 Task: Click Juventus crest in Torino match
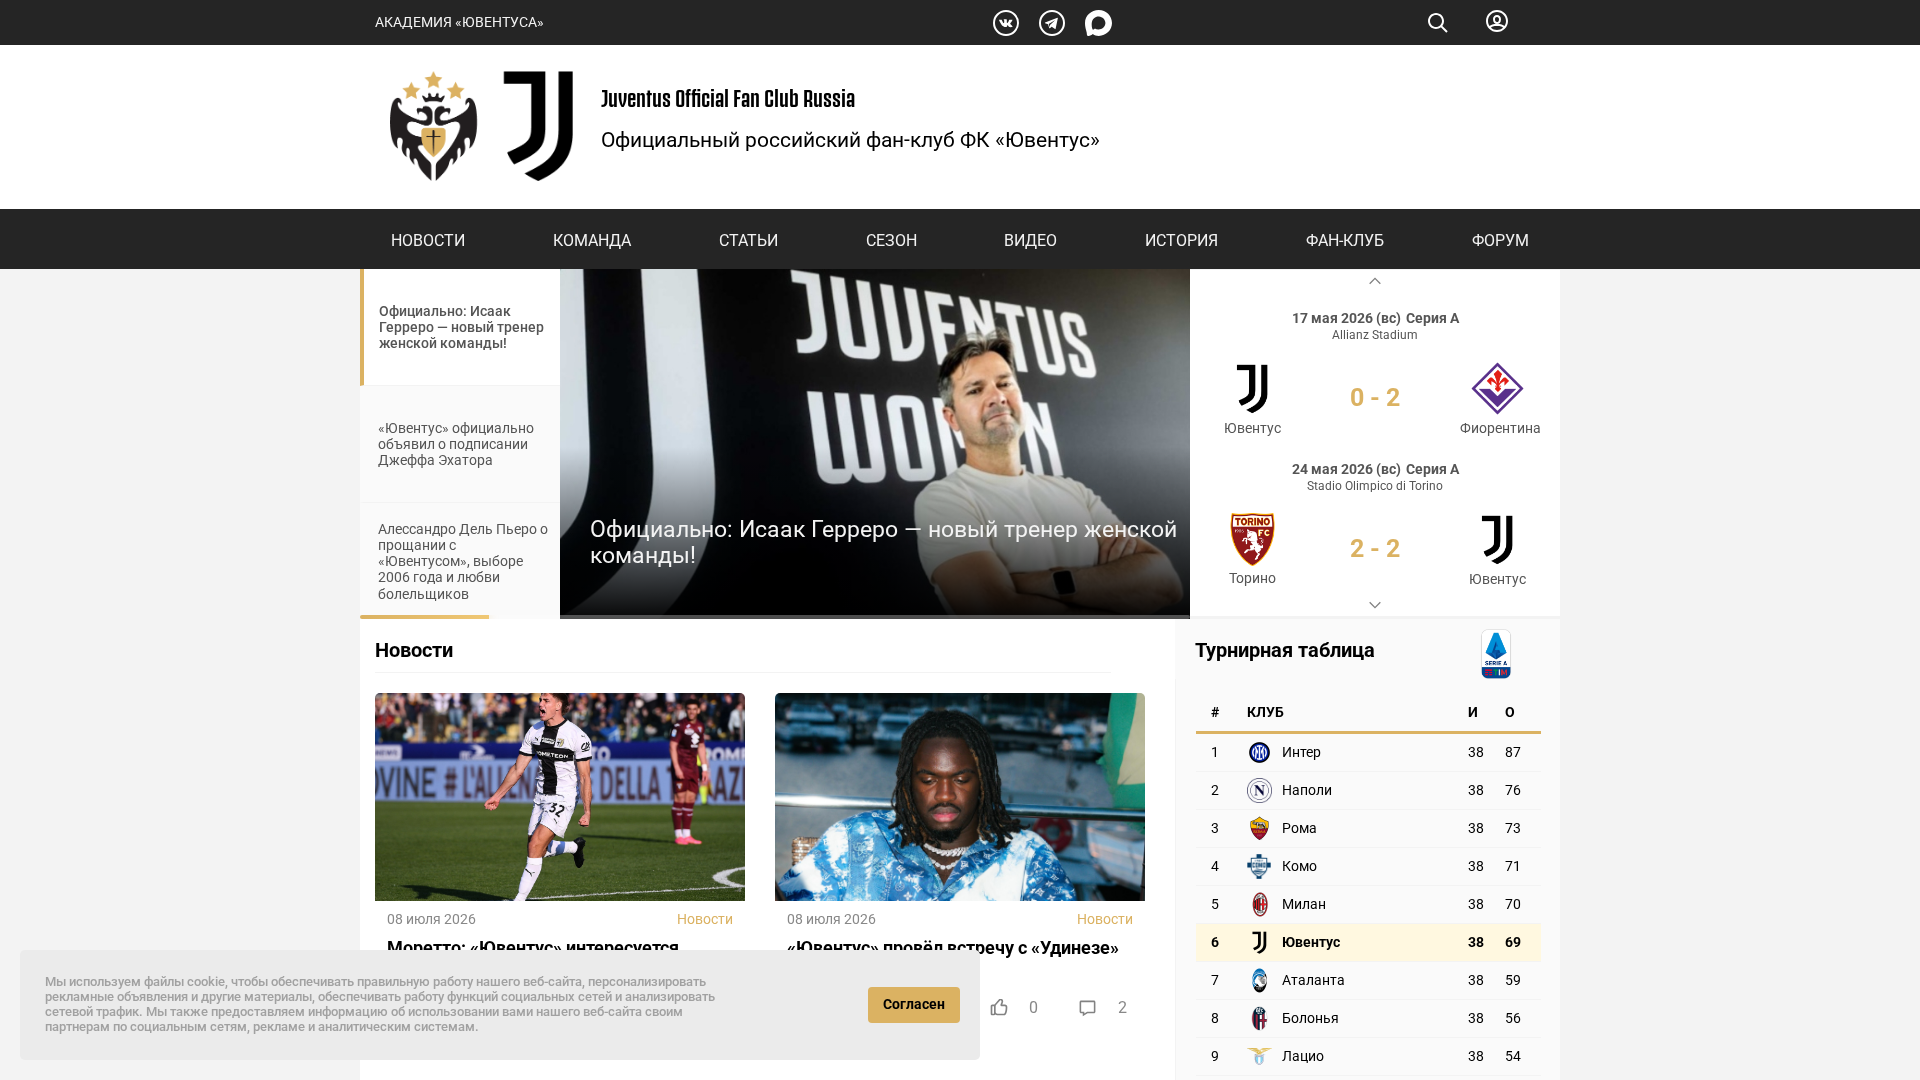1497,539
